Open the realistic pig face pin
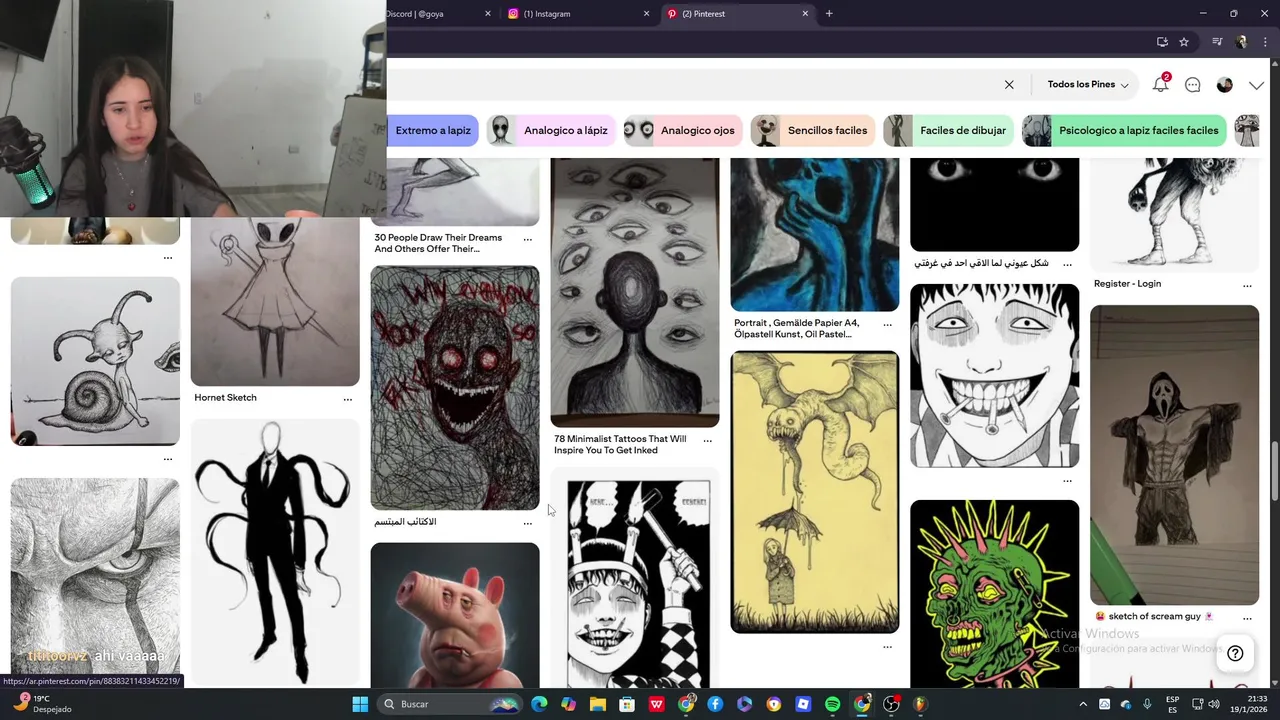The width and height of the screenshot is (1280, 720). tap(455, 615)
